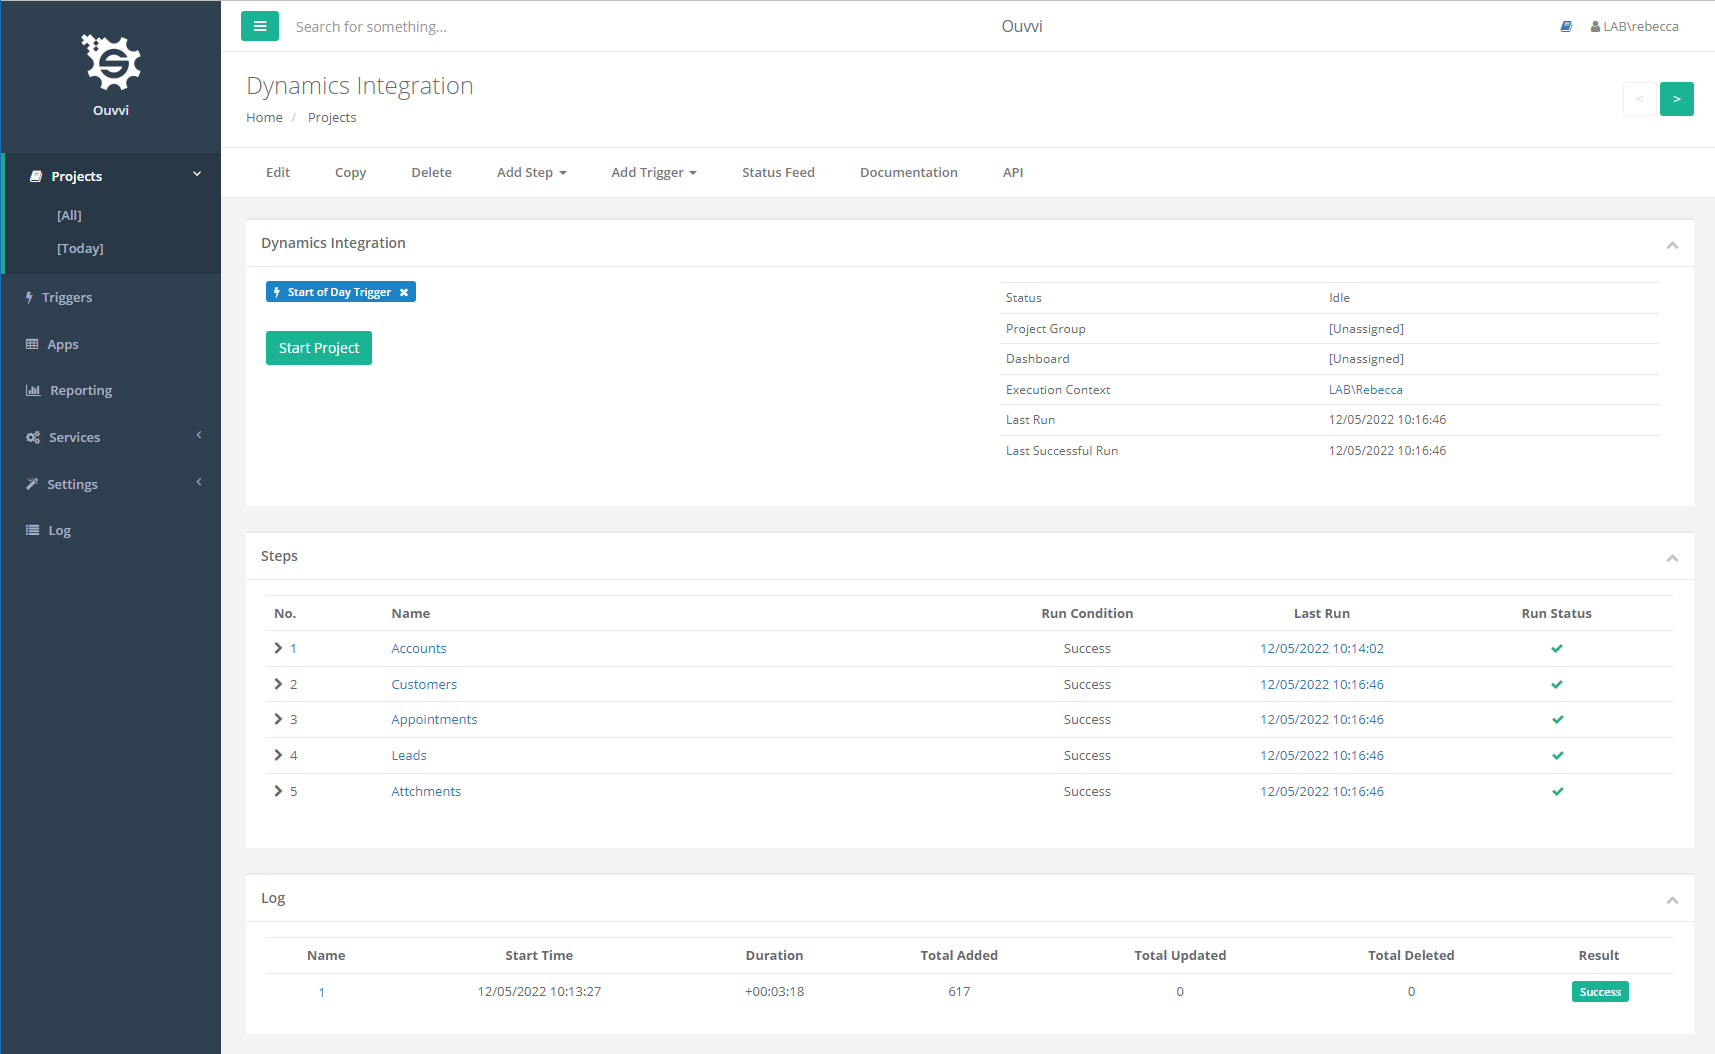Open API in project toolbar
1715x1054 pixels.
1013,172
